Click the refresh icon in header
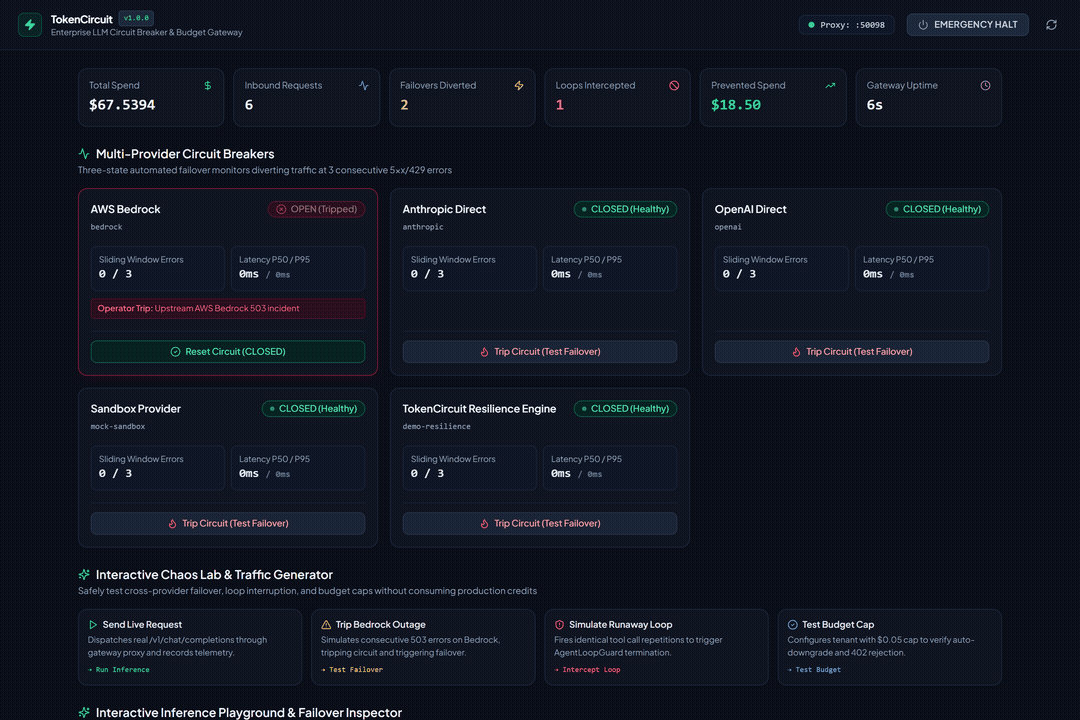Screen dimensions: 1080x720 click(1051, 25)
